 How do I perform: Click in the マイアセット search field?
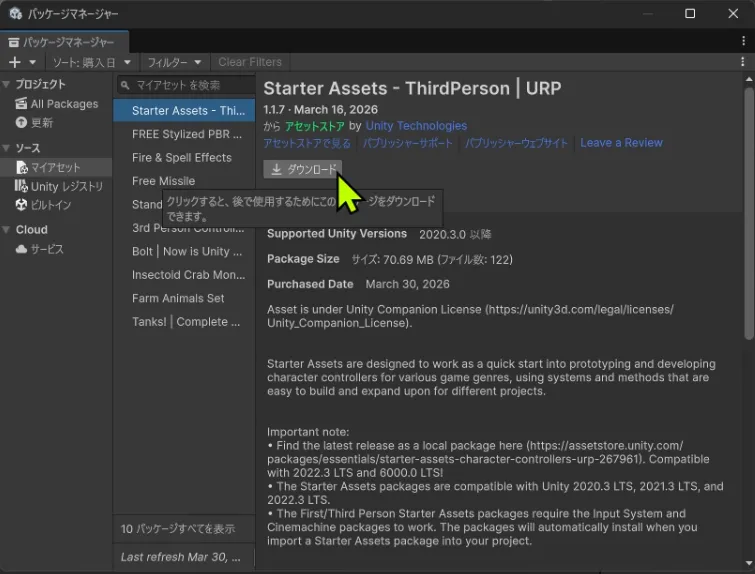[190, 85]
